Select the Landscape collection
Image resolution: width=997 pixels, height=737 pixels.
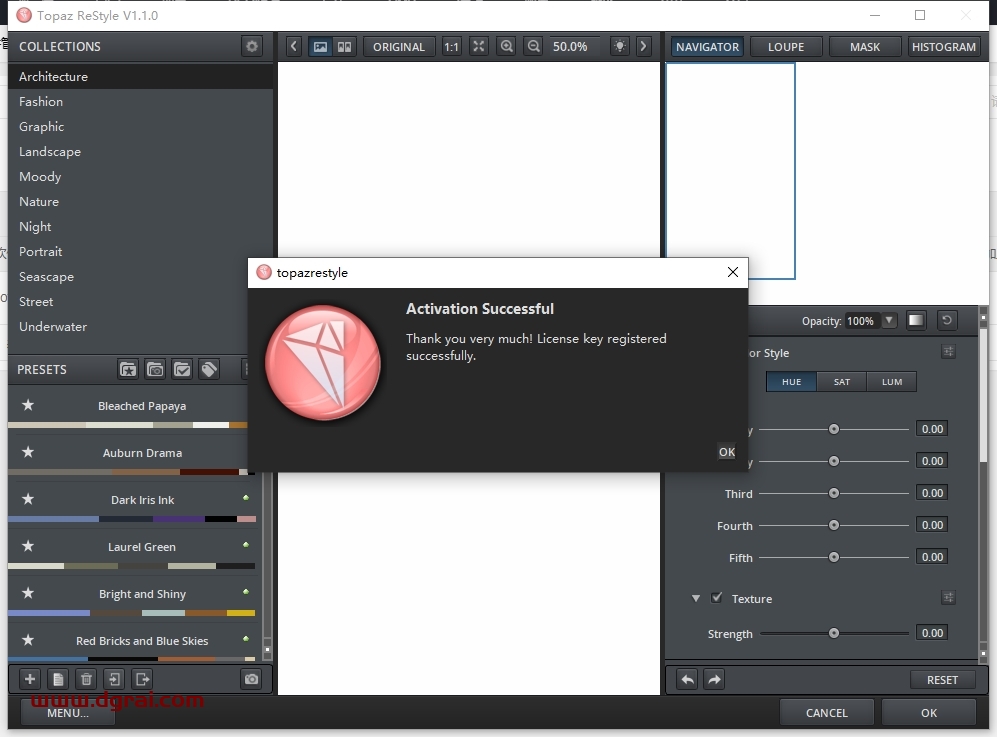50,151
